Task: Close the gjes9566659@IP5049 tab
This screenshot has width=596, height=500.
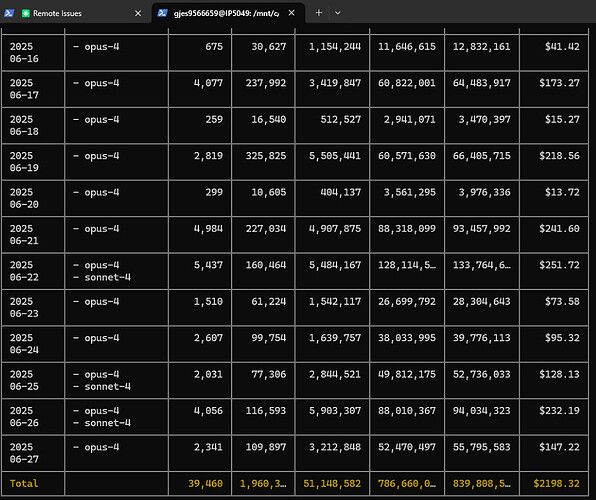Action: [292, 13]
